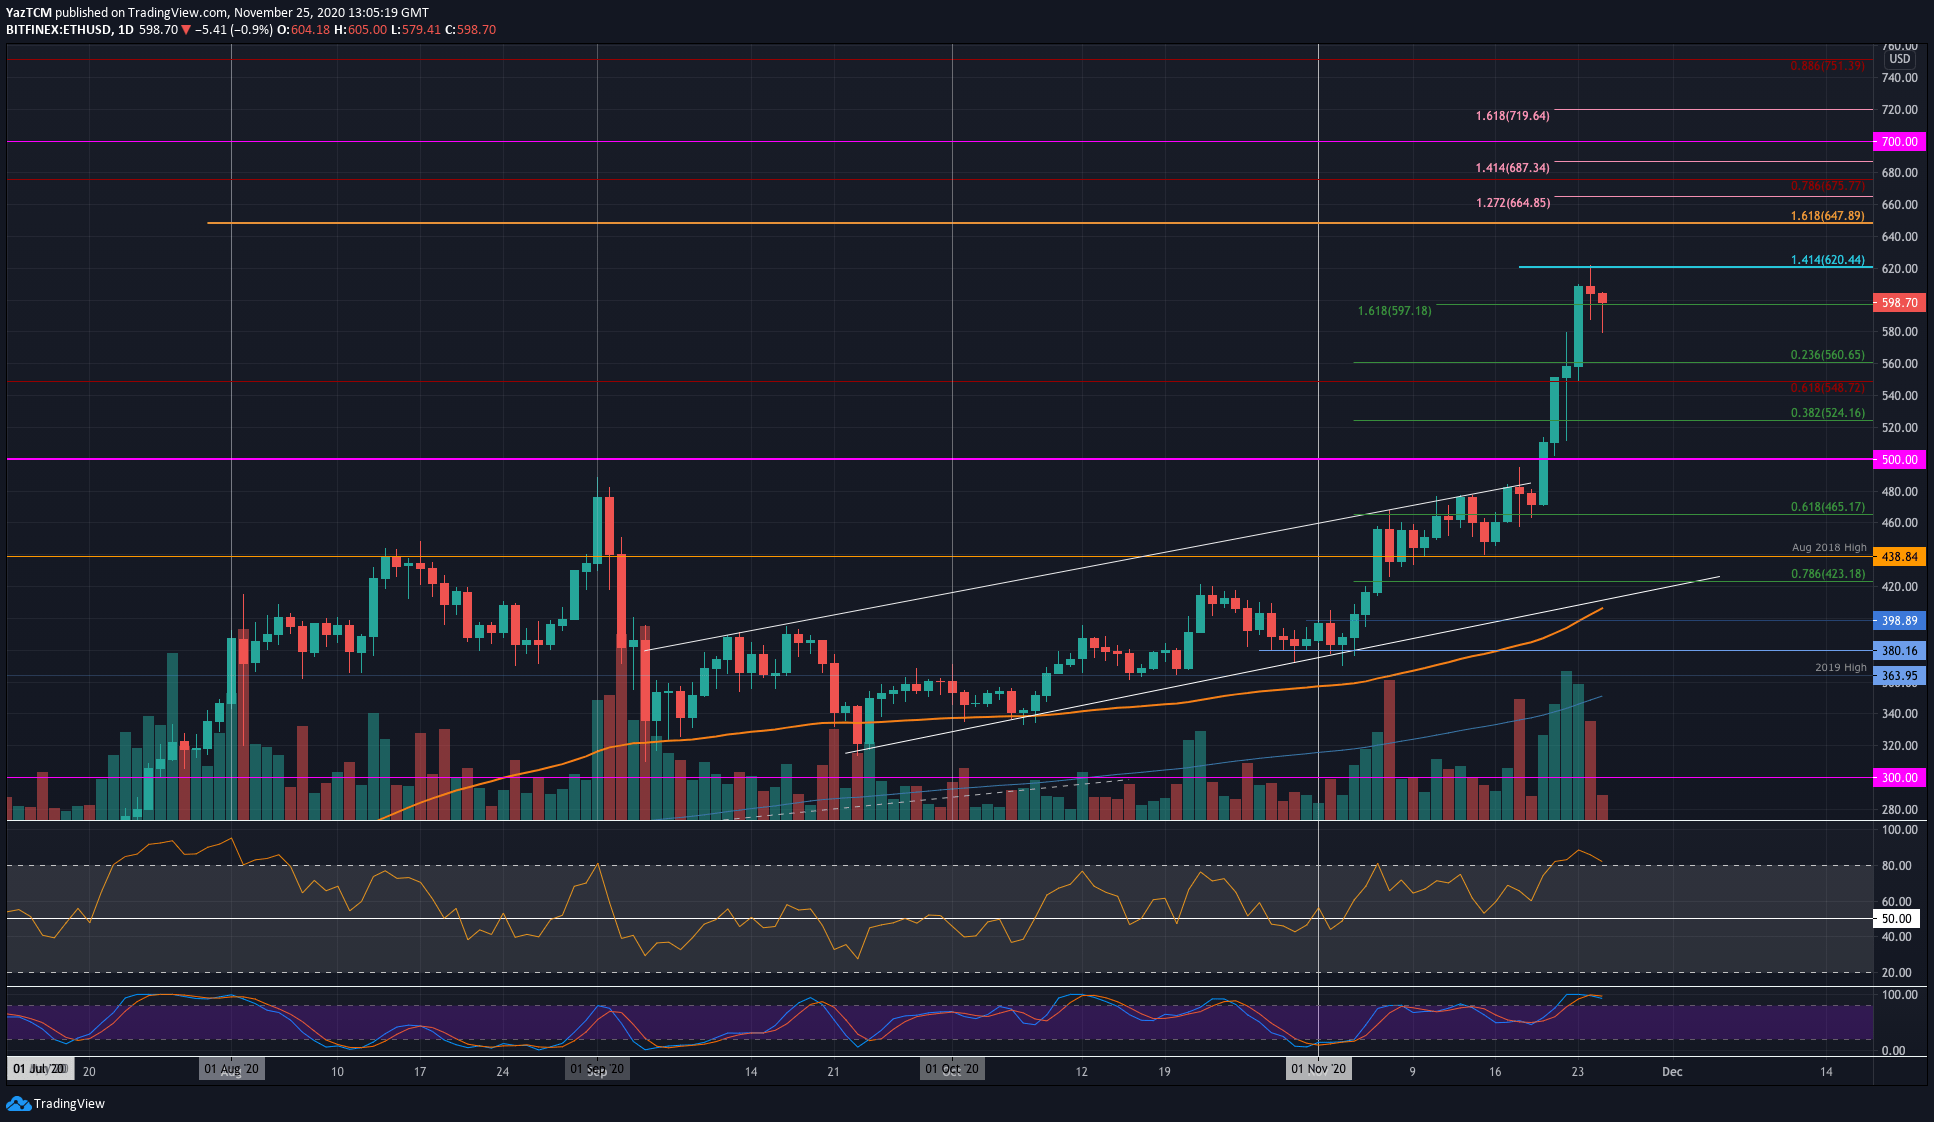Click the blue 363.95 price tag
Image resolution: width=1934 pixels, height=1122 pixels.
(x=1899, y=676)
